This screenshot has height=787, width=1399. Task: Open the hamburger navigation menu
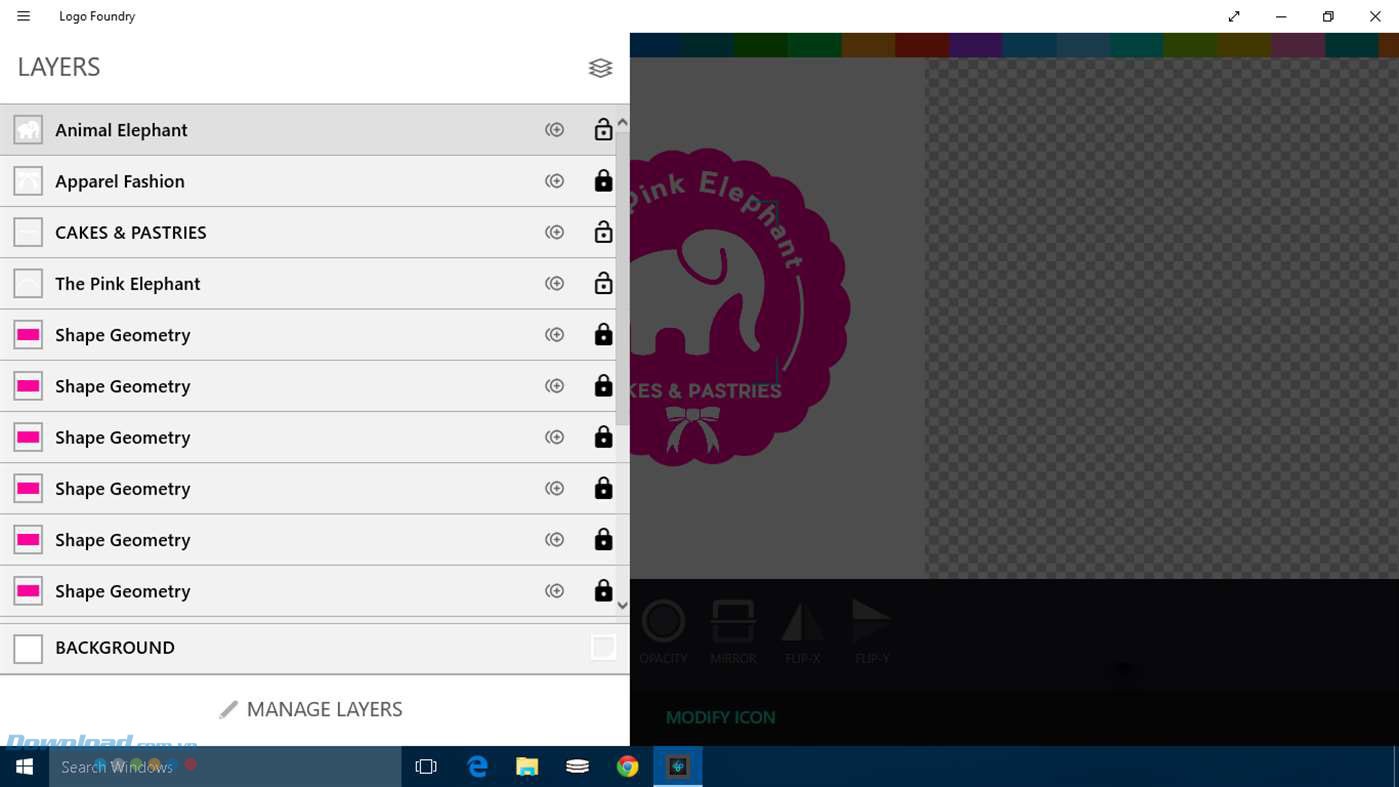[x=23, y=16]
